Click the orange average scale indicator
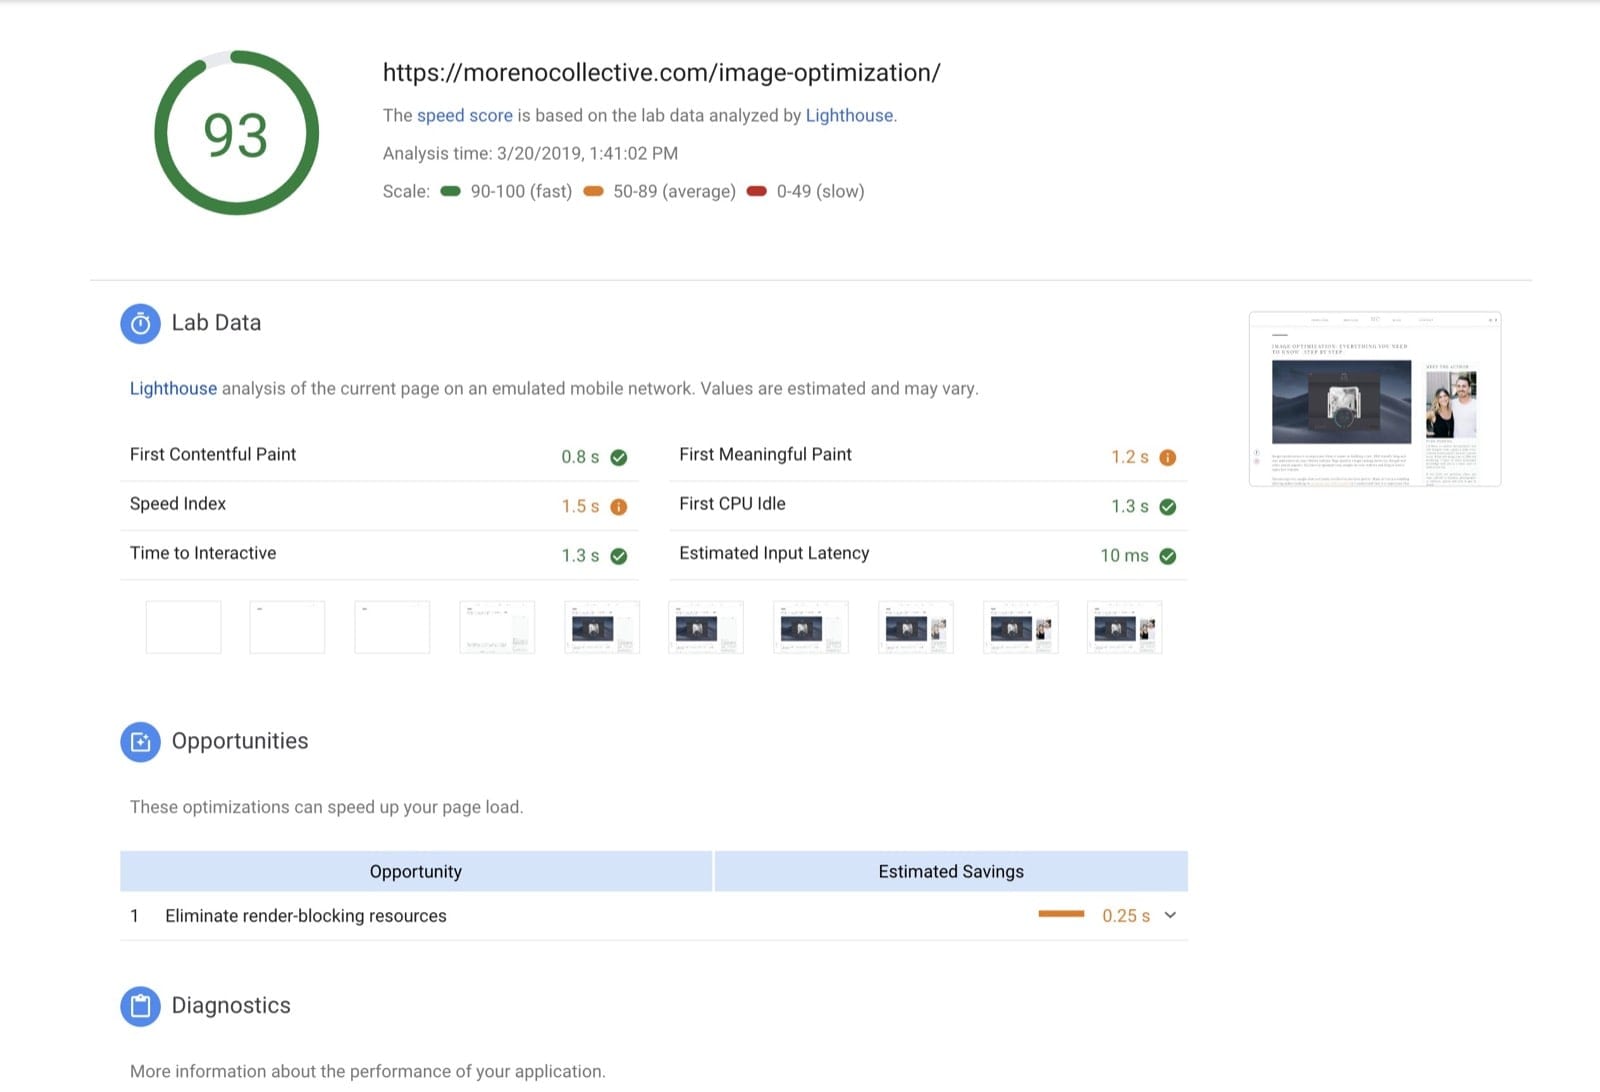This screenshot has height=1092, width=1600. coord(595,190)
